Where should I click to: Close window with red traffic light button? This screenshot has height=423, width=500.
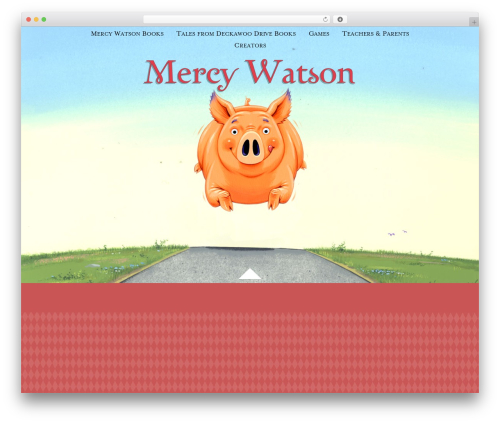(29, 19)
